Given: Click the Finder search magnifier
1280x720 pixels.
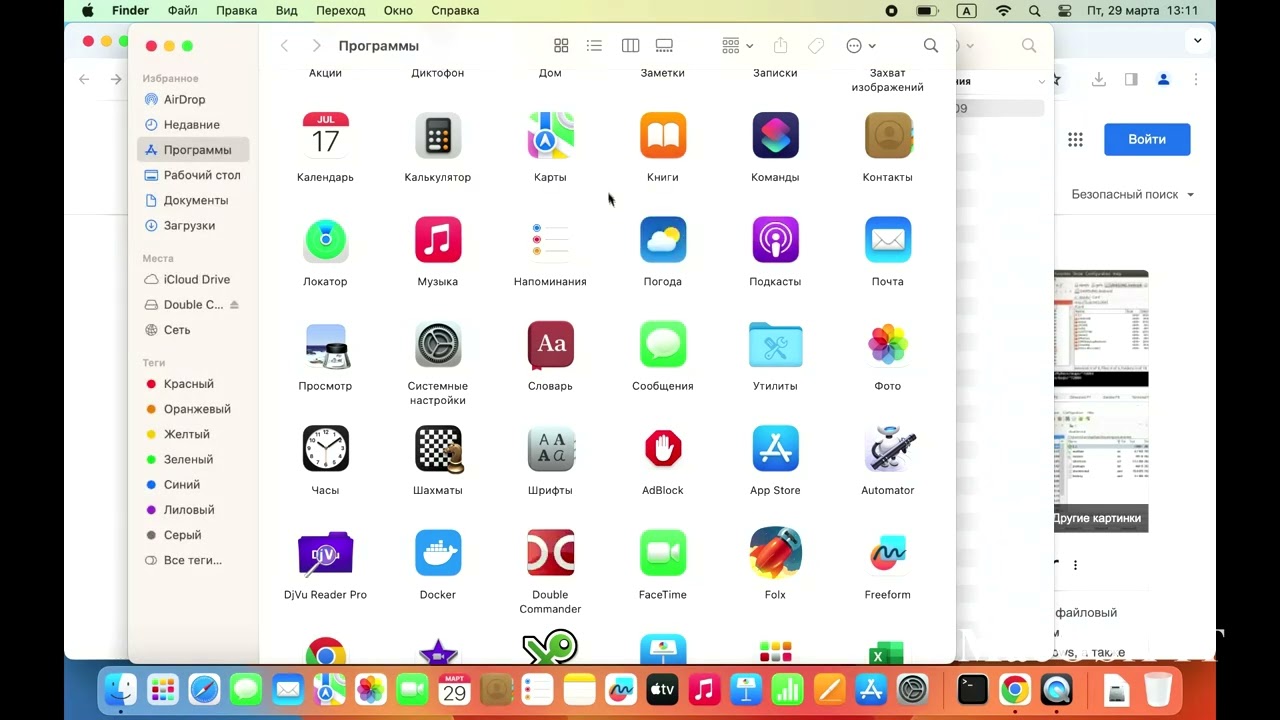Looking at the screenshot, I should pyautogui.click(x=931, y=46).
